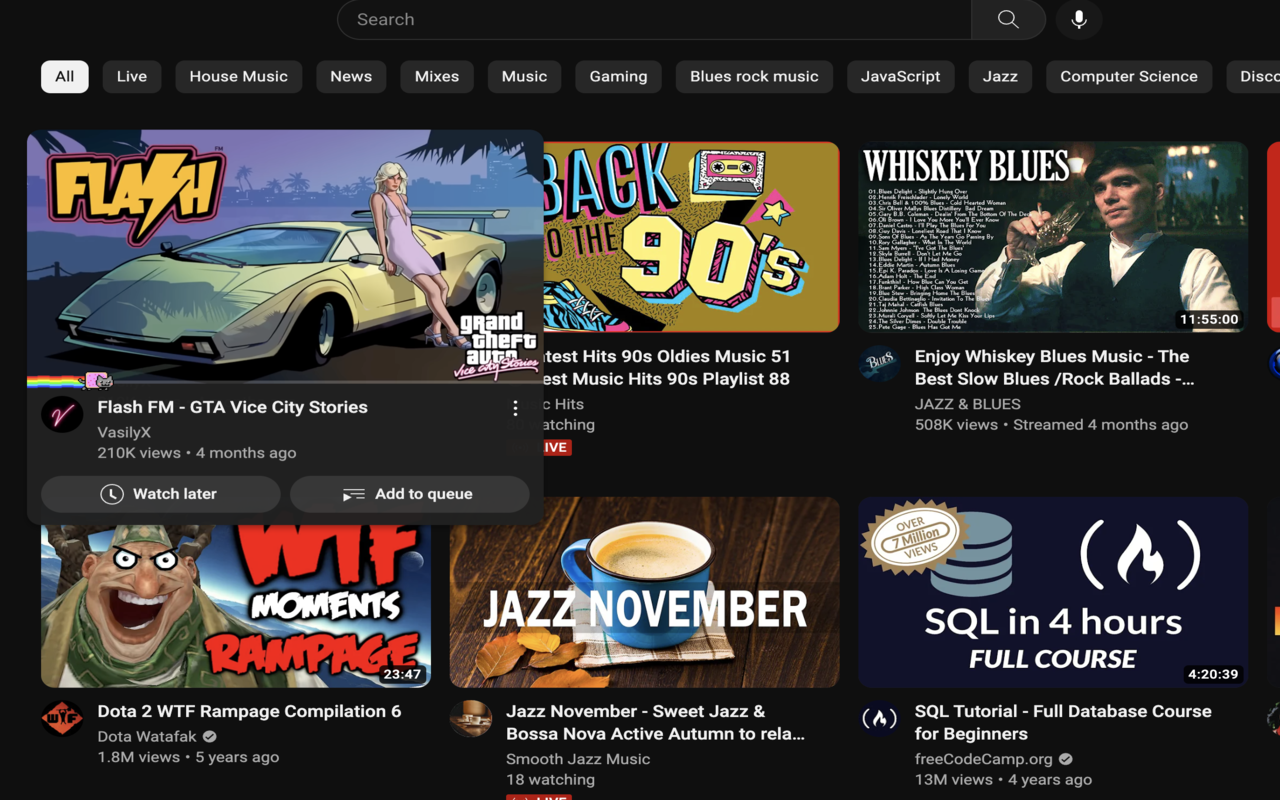The width and height of the screenshot is (1280, 800).
Task: Click the verified badge beside Dota Watafak
Action: (x=209, y=737)
